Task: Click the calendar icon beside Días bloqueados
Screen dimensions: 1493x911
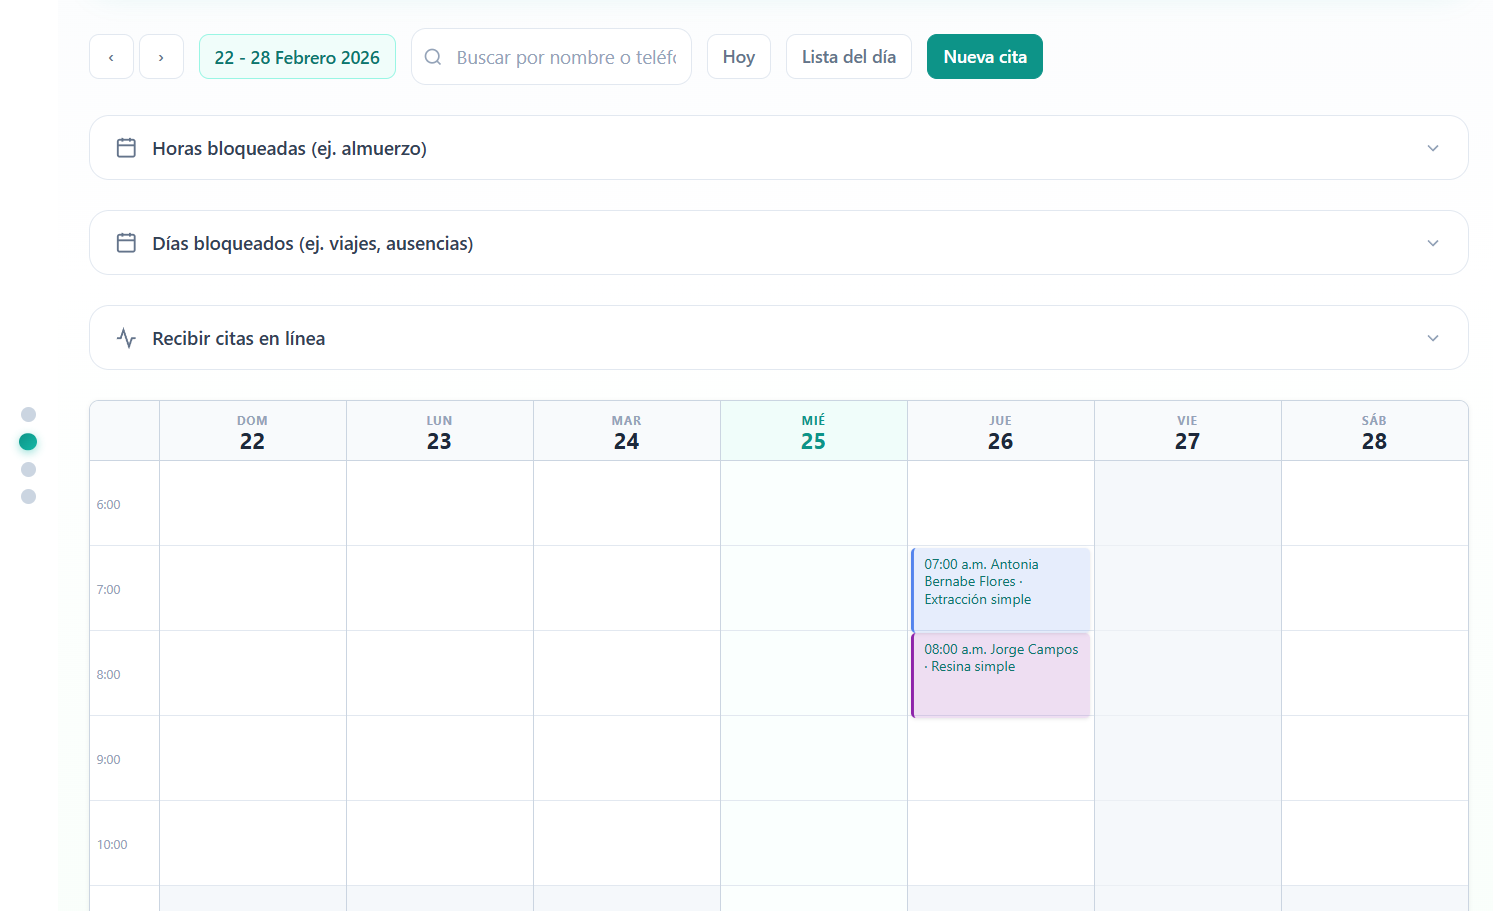Action: (x=126, y=242)
